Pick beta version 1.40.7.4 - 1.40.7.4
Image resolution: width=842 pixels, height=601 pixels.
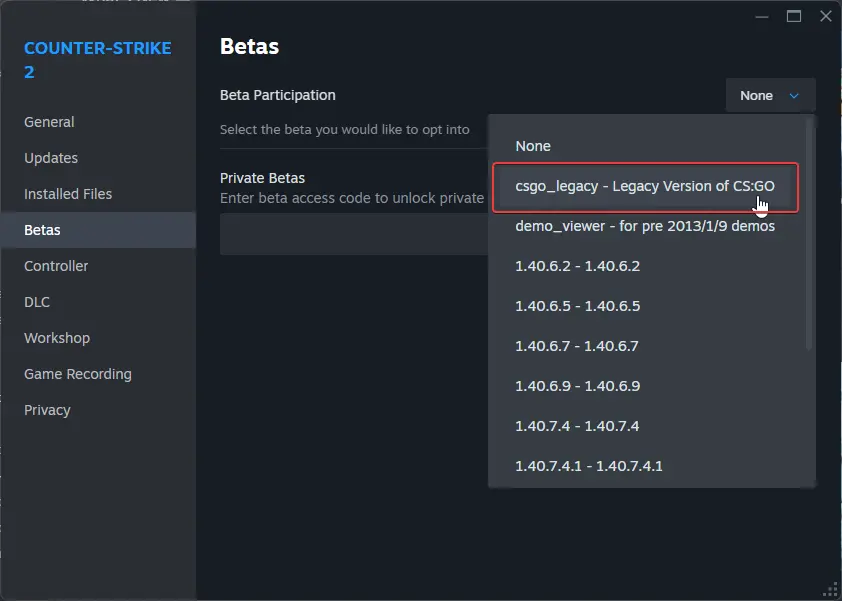click(x=645, y=426)
